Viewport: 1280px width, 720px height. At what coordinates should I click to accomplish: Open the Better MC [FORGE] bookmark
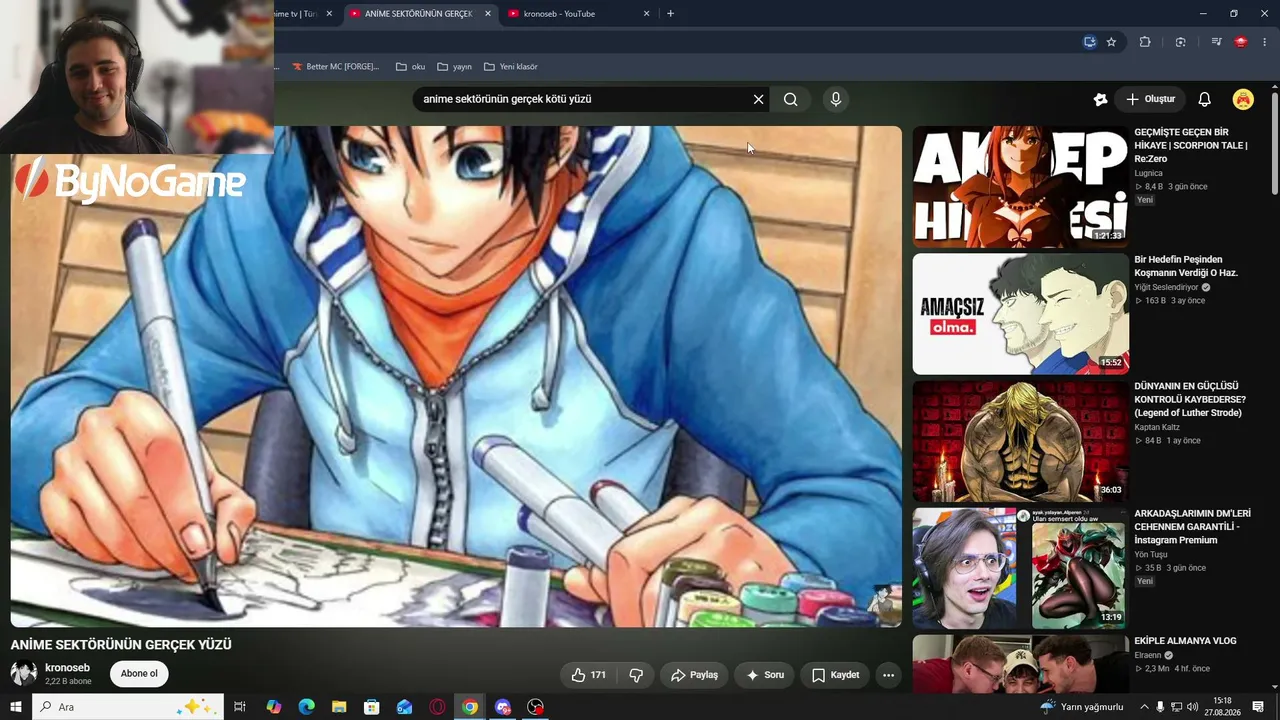pos(335,67)
